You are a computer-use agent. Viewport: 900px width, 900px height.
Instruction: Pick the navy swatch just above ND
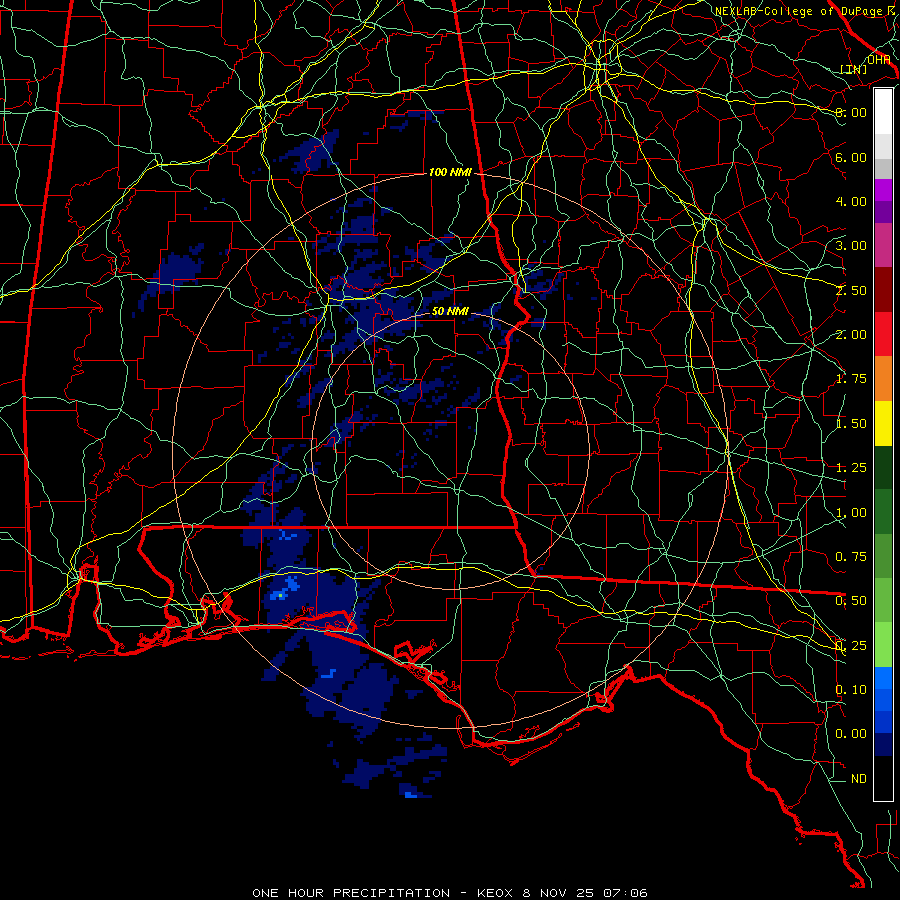pos(883,745)
